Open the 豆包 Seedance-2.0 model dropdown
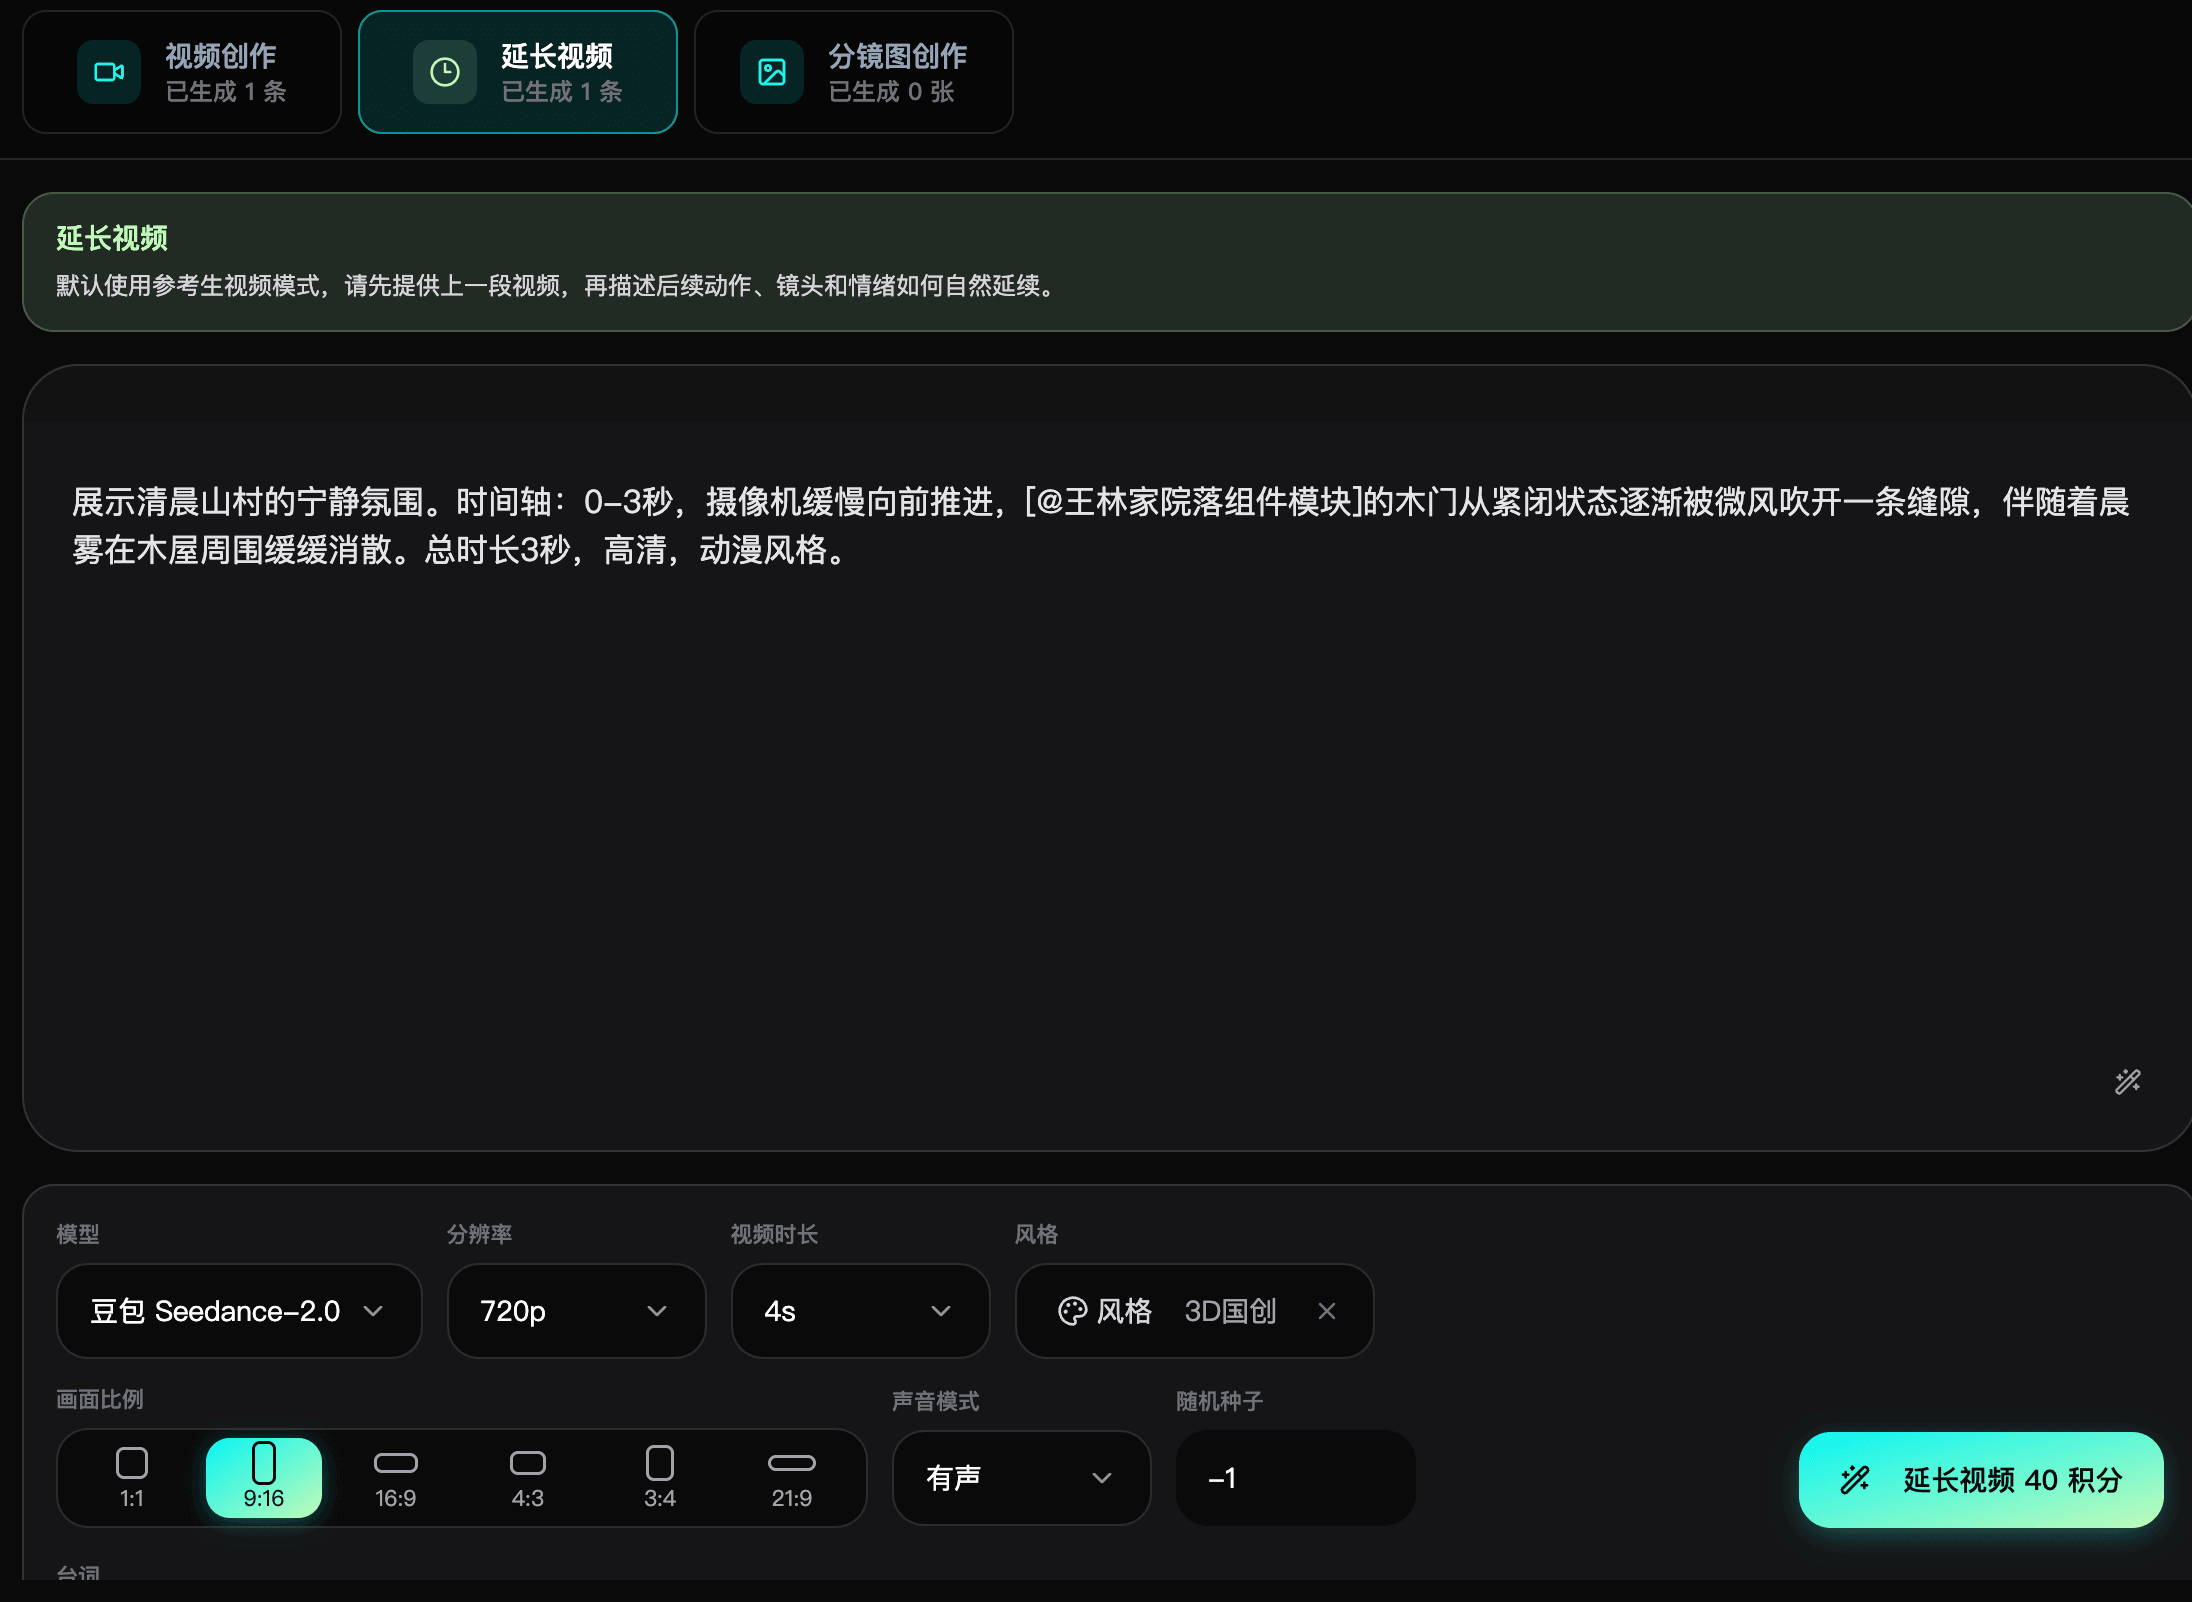Image resolution: width=2192 pixels, height=1602 pixels. coord(239,1311)
